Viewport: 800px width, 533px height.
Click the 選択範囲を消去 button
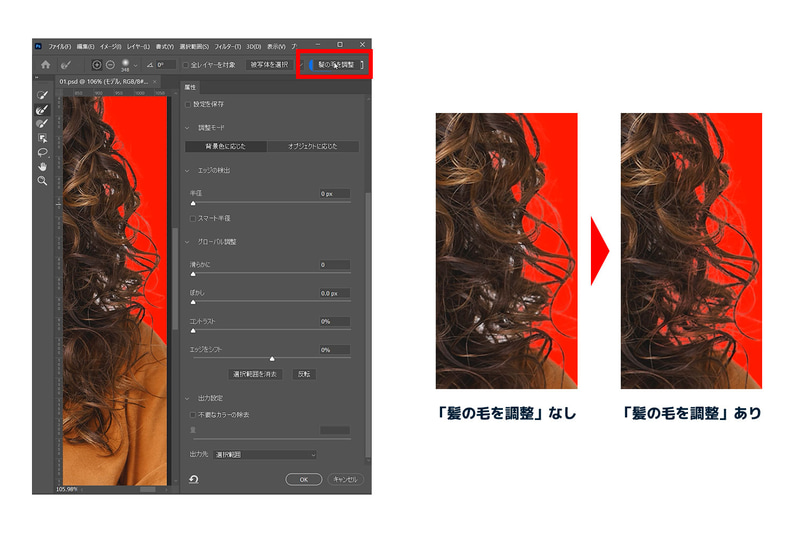(x=255, y=374)
